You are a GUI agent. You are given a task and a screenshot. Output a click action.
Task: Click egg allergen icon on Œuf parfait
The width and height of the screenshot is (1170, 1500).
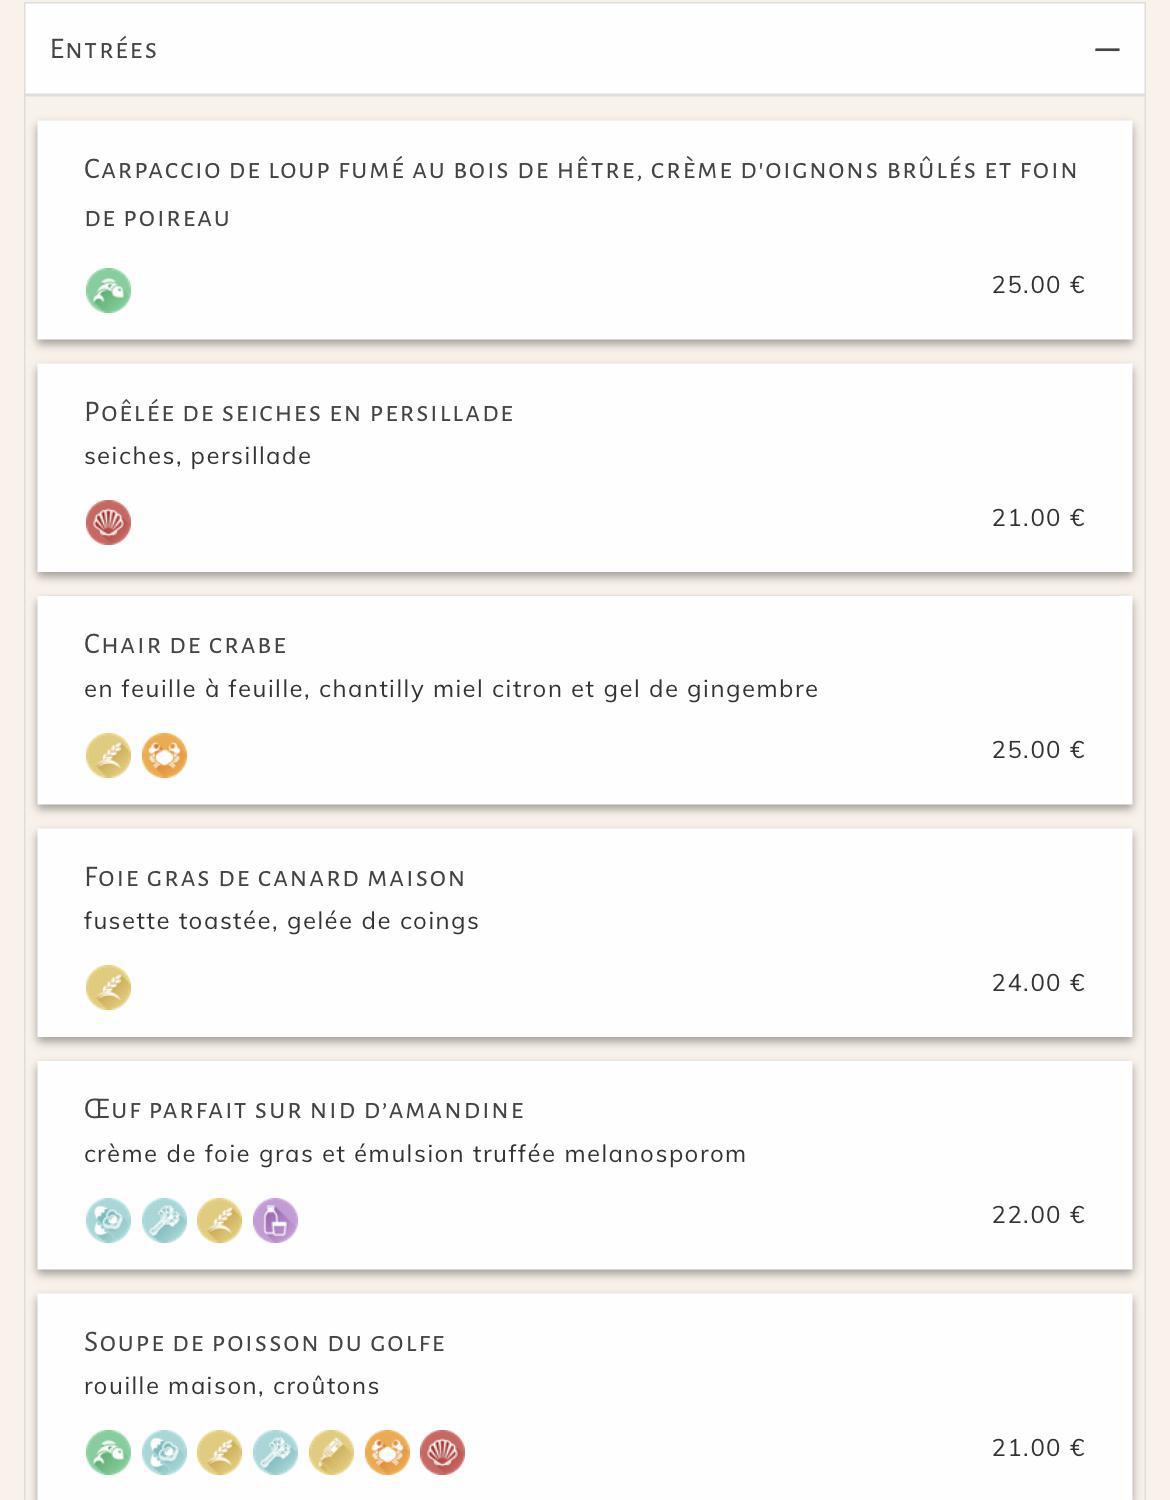[x=108, y=1220]
